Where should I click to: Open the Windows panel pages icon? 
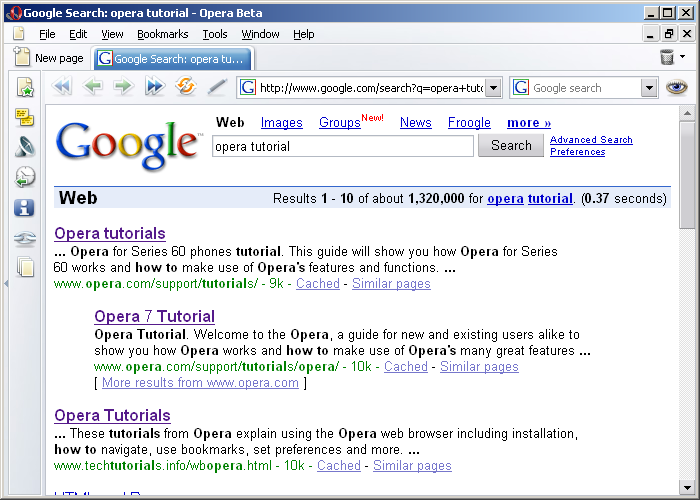(25, 268)
